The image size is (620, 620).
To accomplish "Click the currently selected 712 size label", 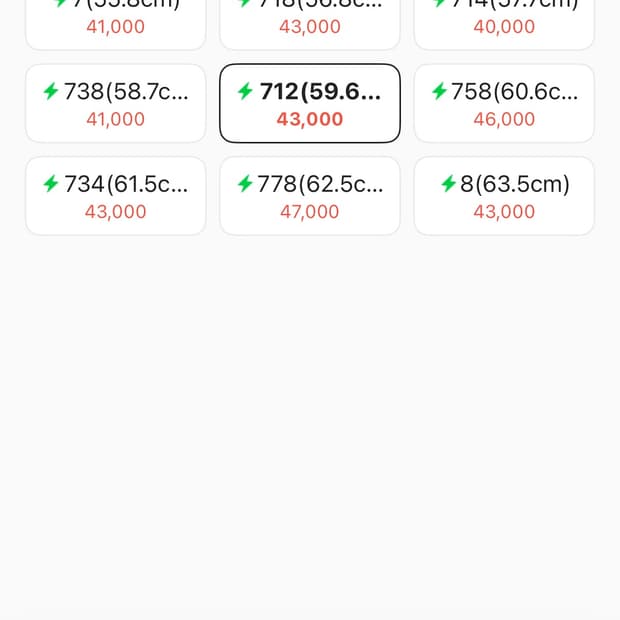I will tap(320, 92).
